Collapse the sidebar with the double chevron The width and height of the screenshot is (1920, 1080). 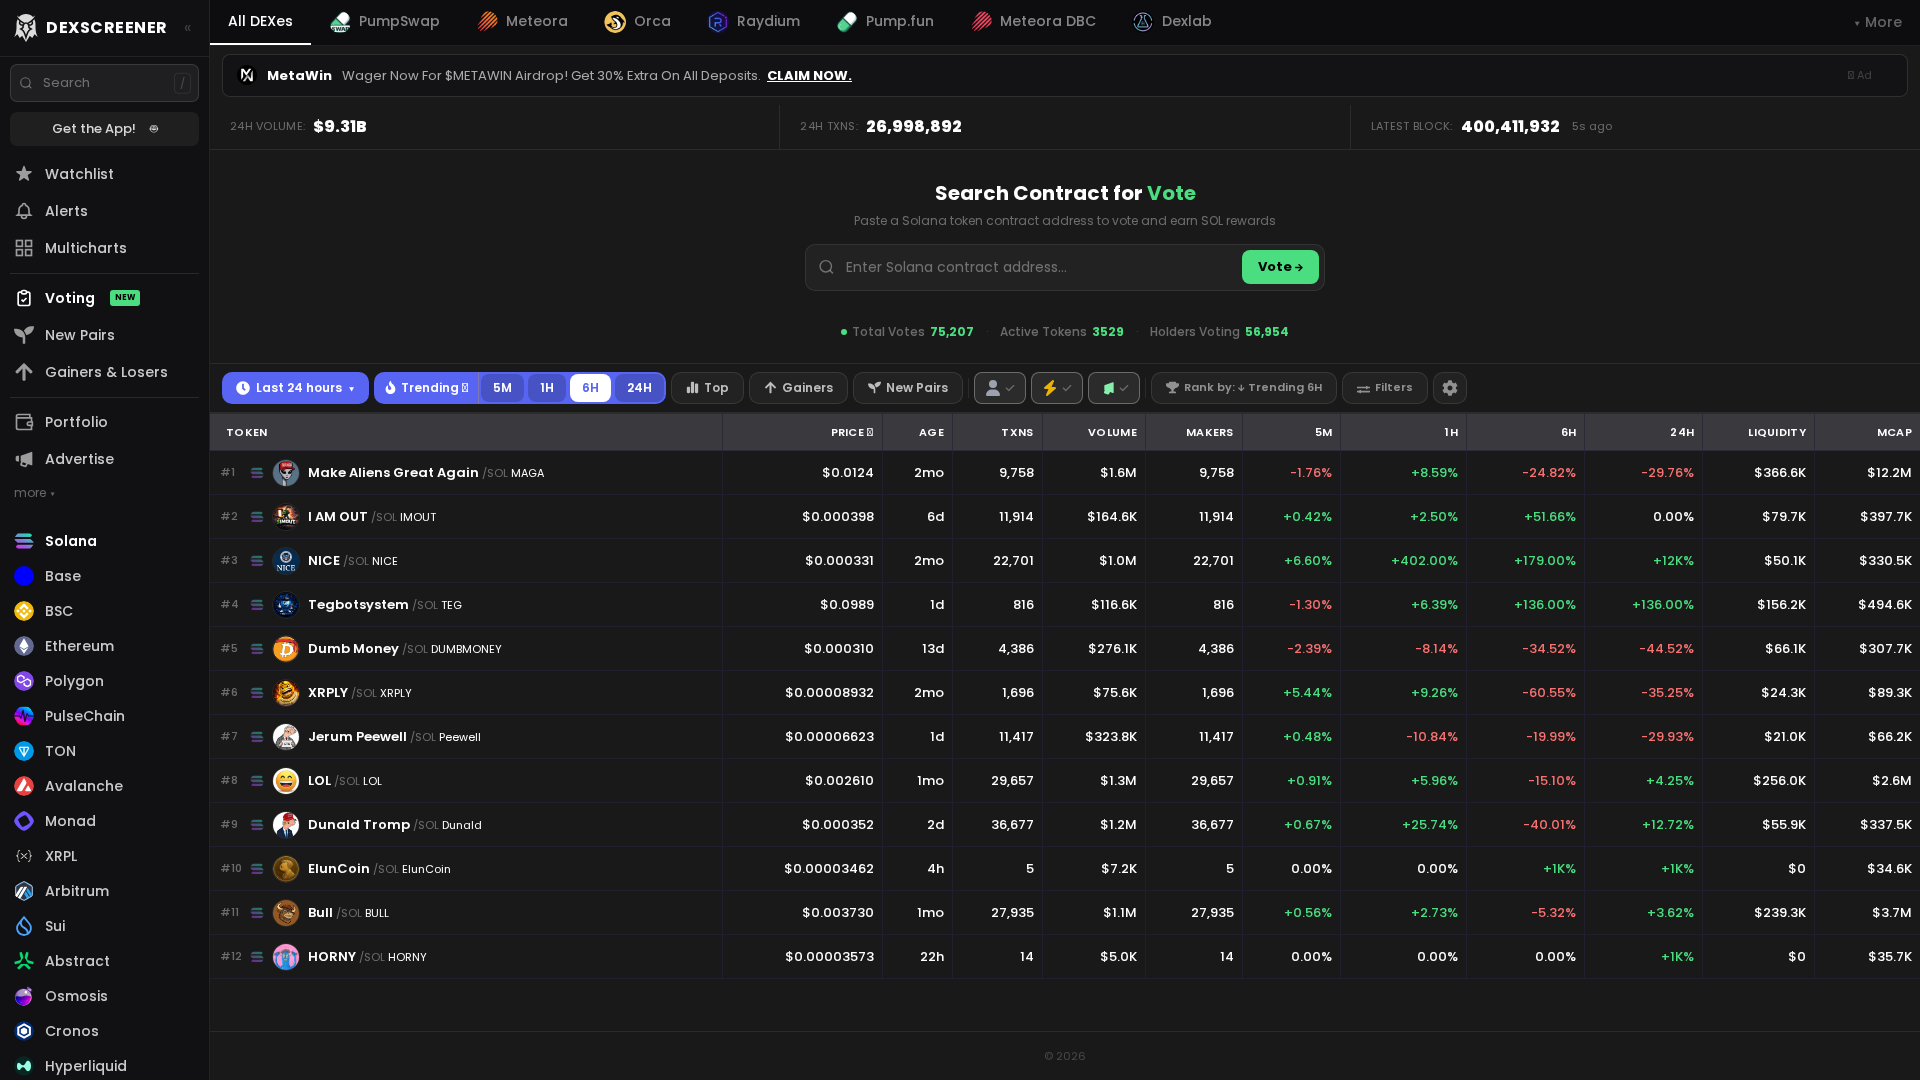tap(188, 28)
